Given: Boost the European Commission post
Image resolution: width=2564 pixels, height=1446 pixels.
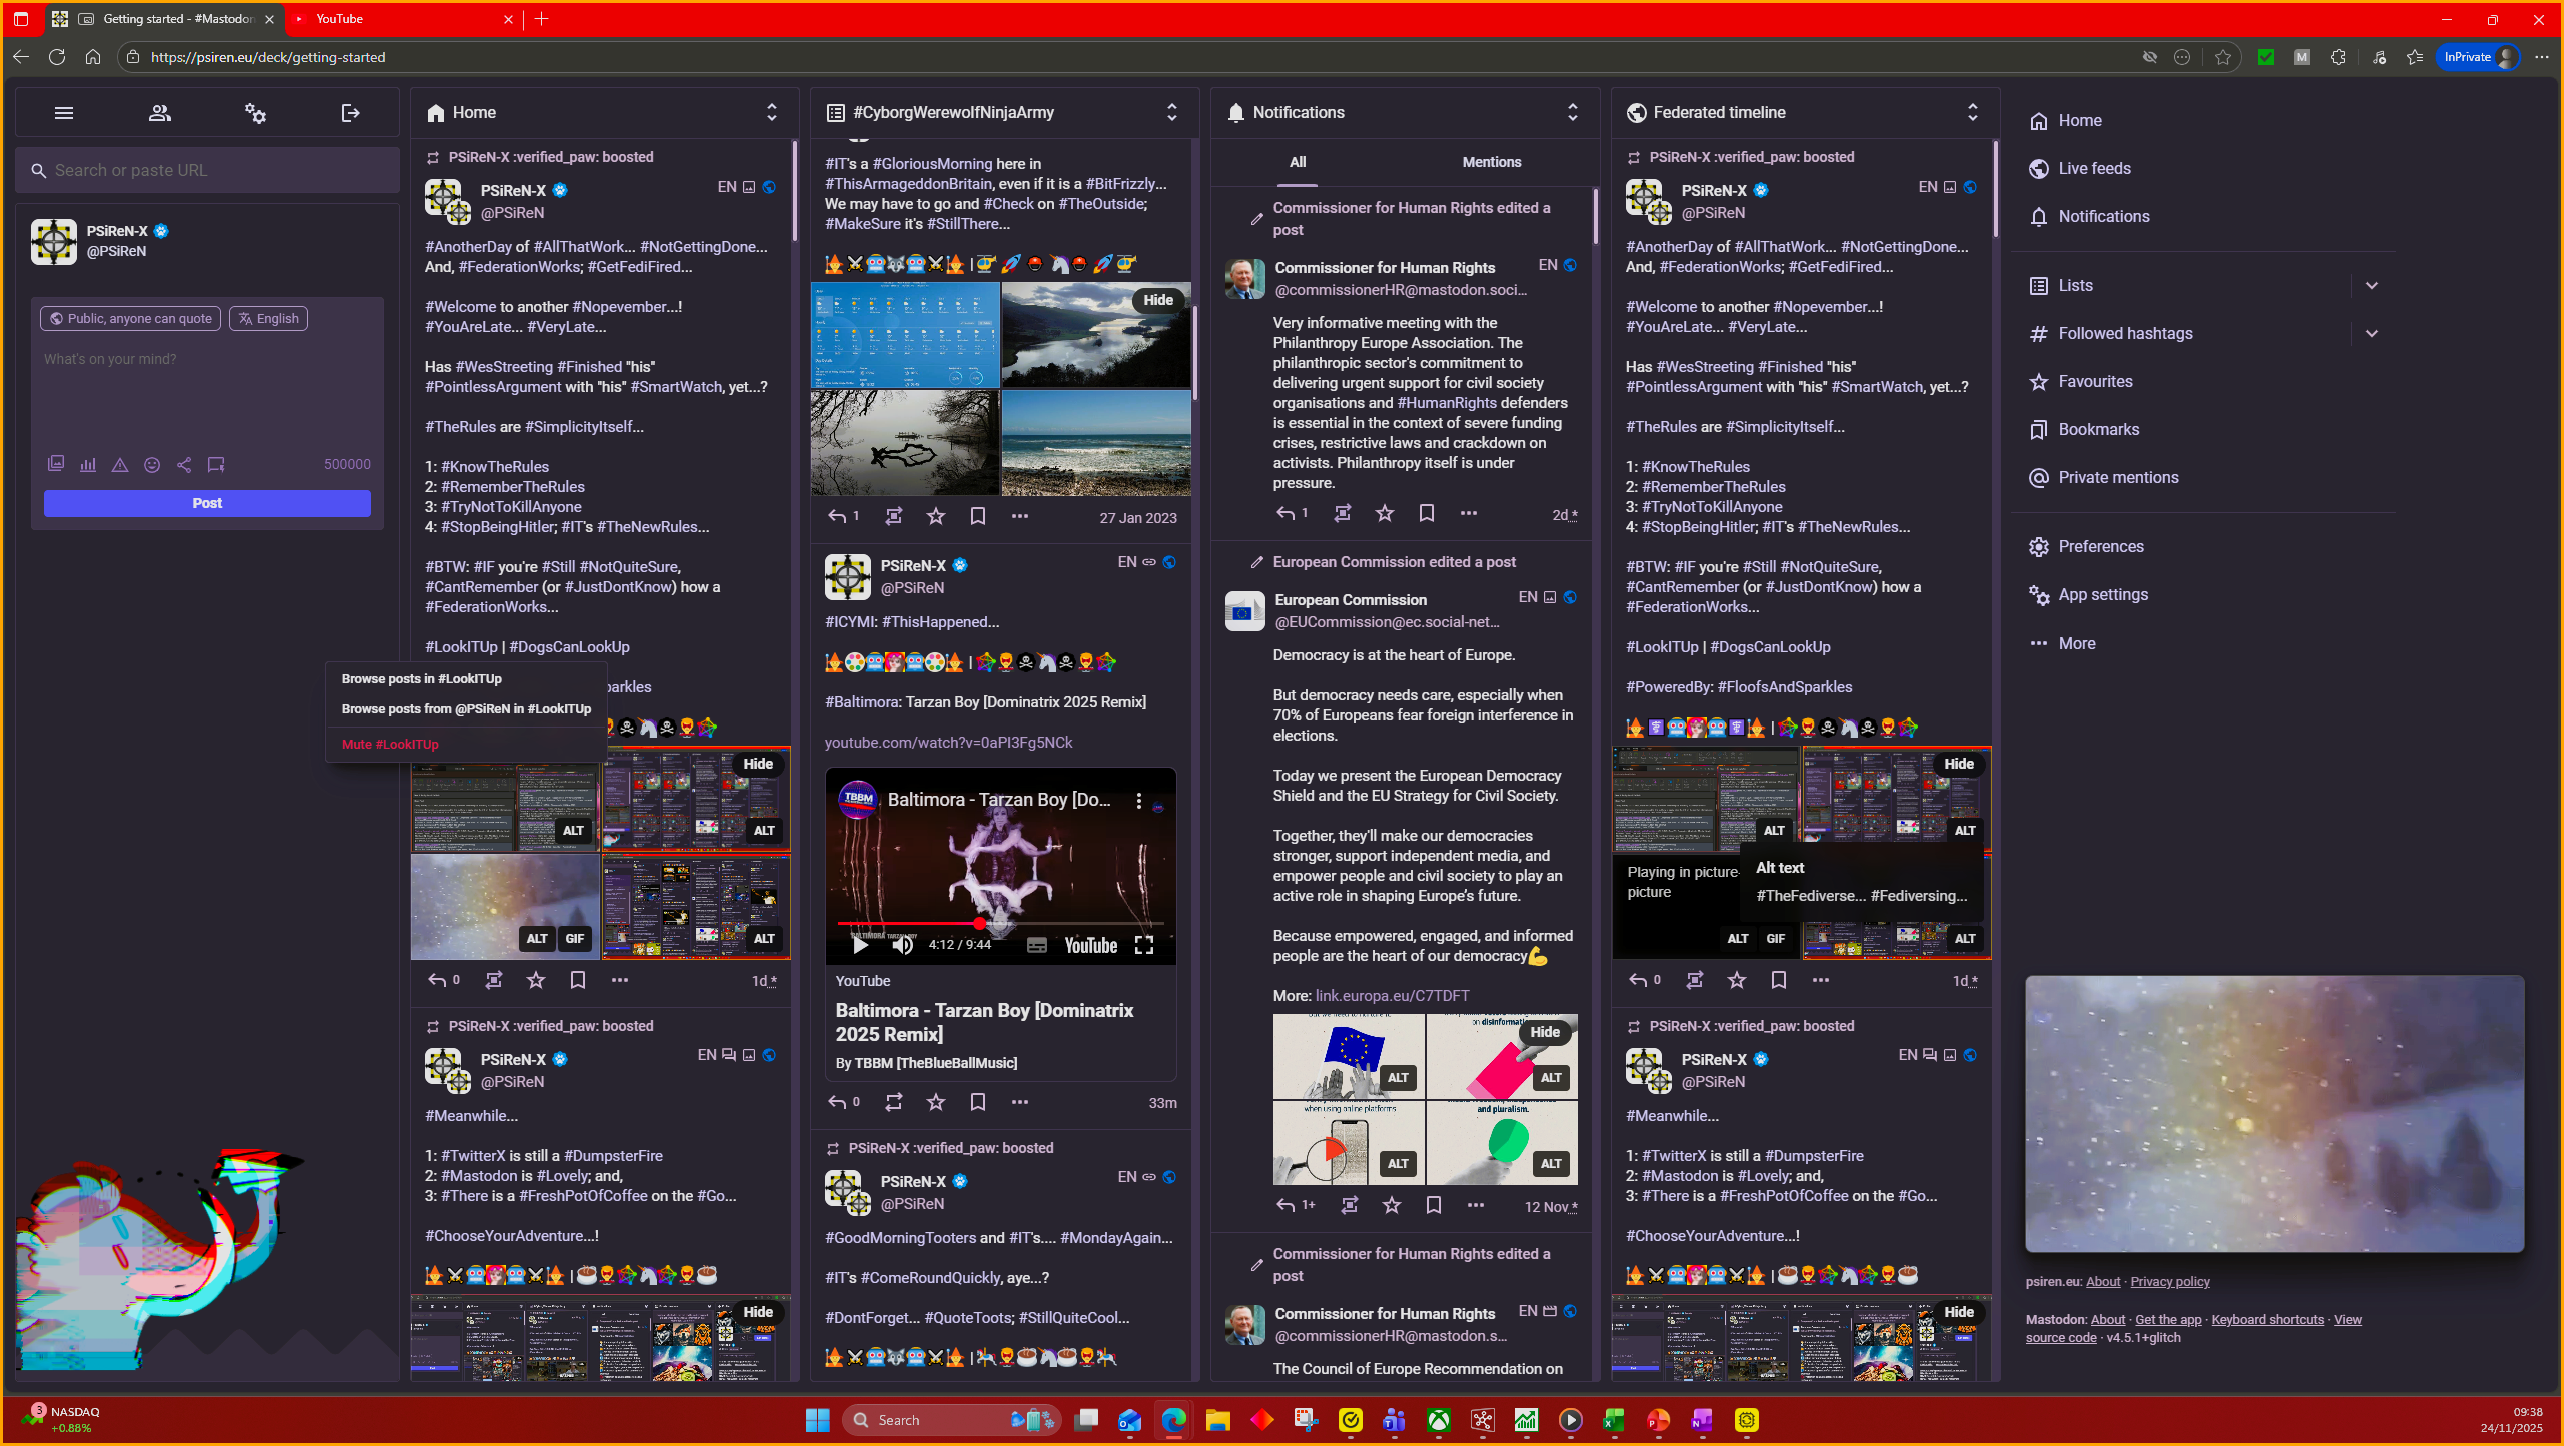Looking at the screenshot, I should coord(1349,1205).
